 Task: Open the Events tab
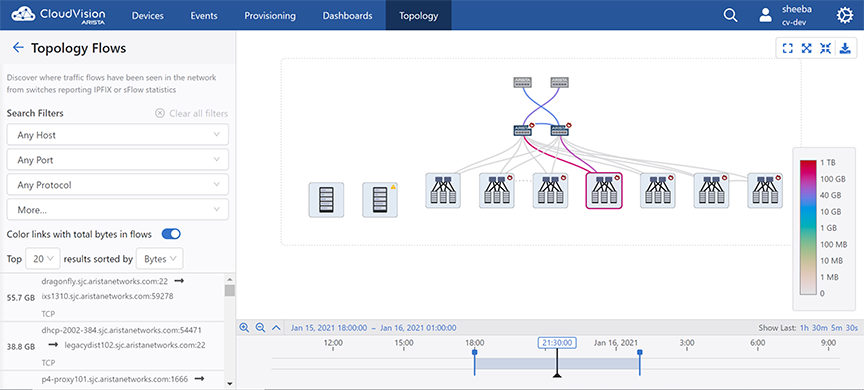pyautogui.click(x=204, y=15)
